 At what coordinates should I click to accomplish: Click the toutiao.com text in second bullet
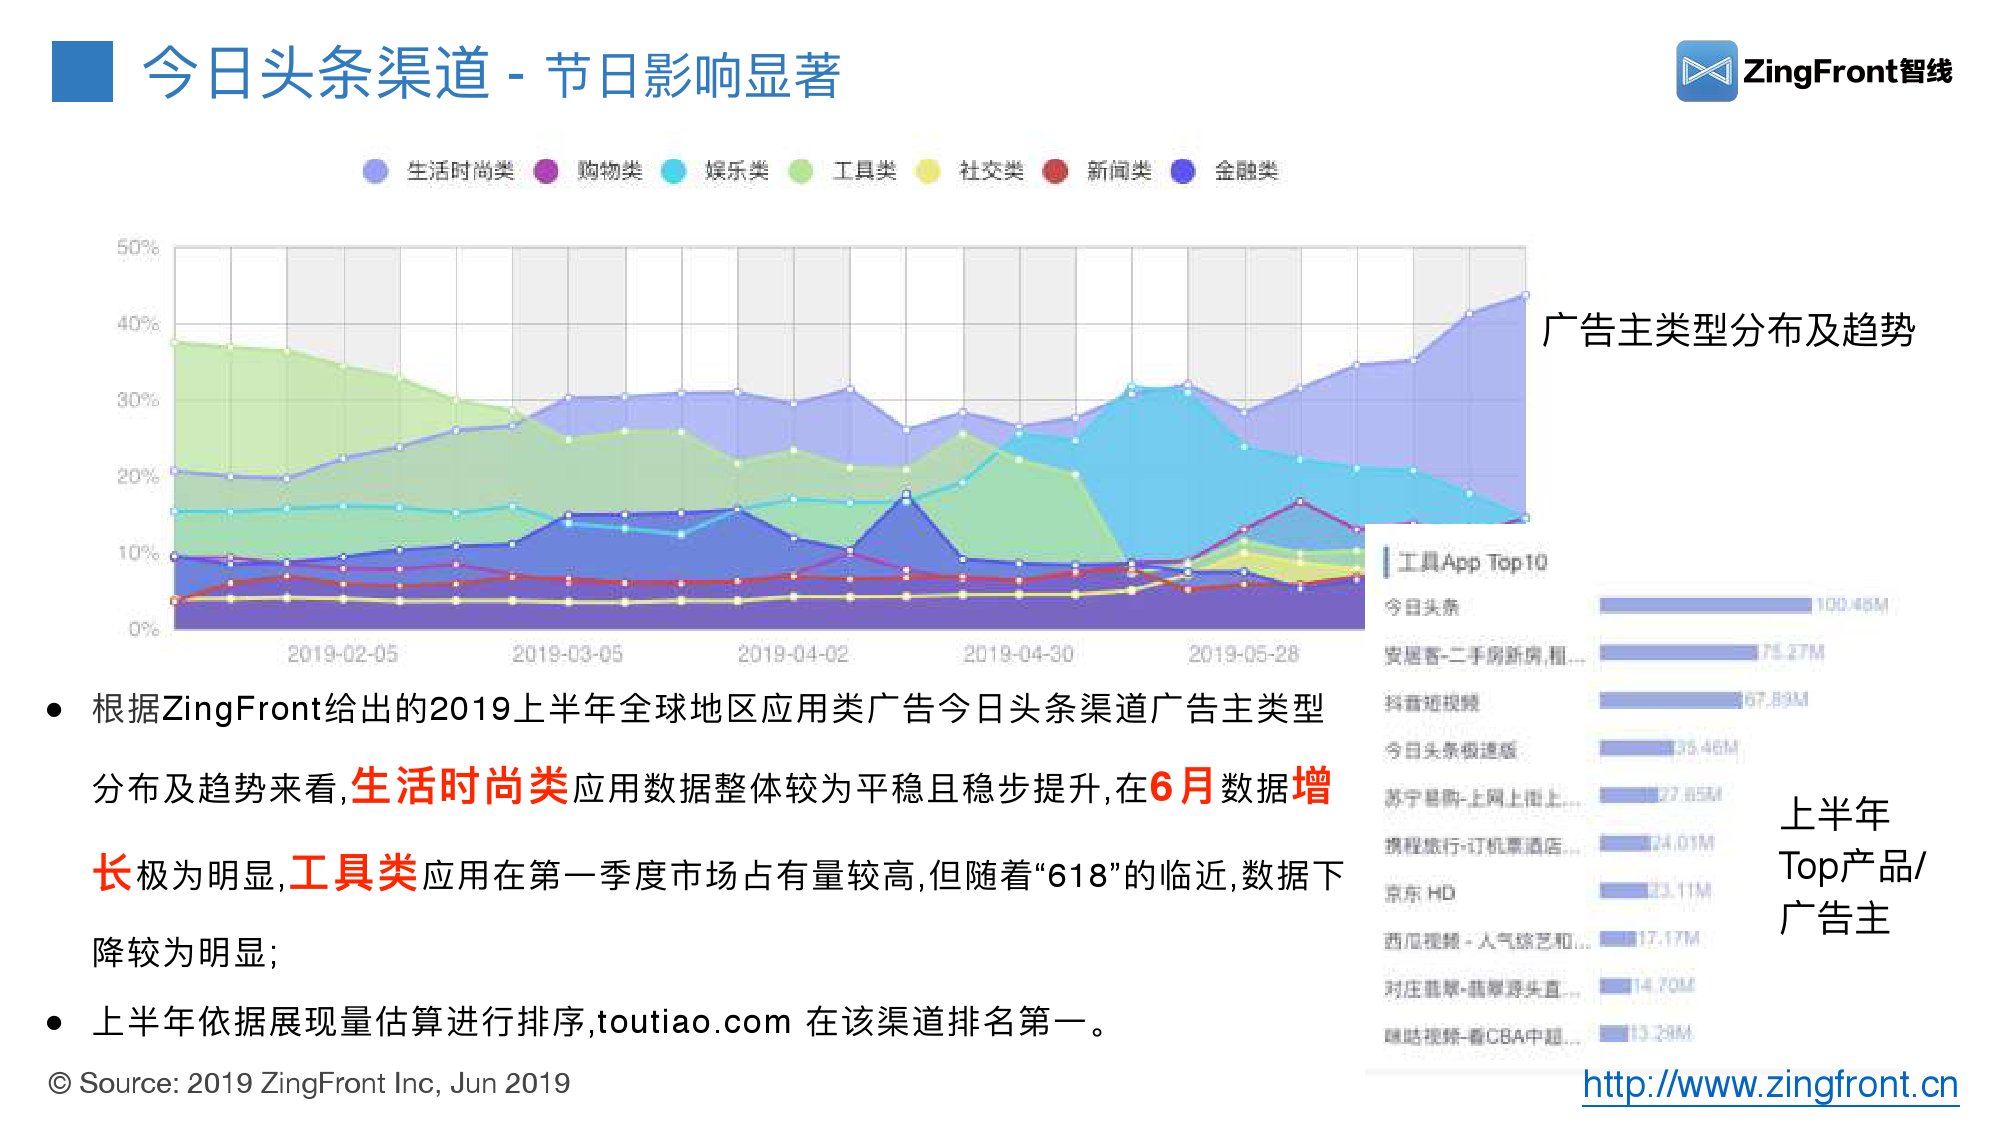coord(694,1022)
